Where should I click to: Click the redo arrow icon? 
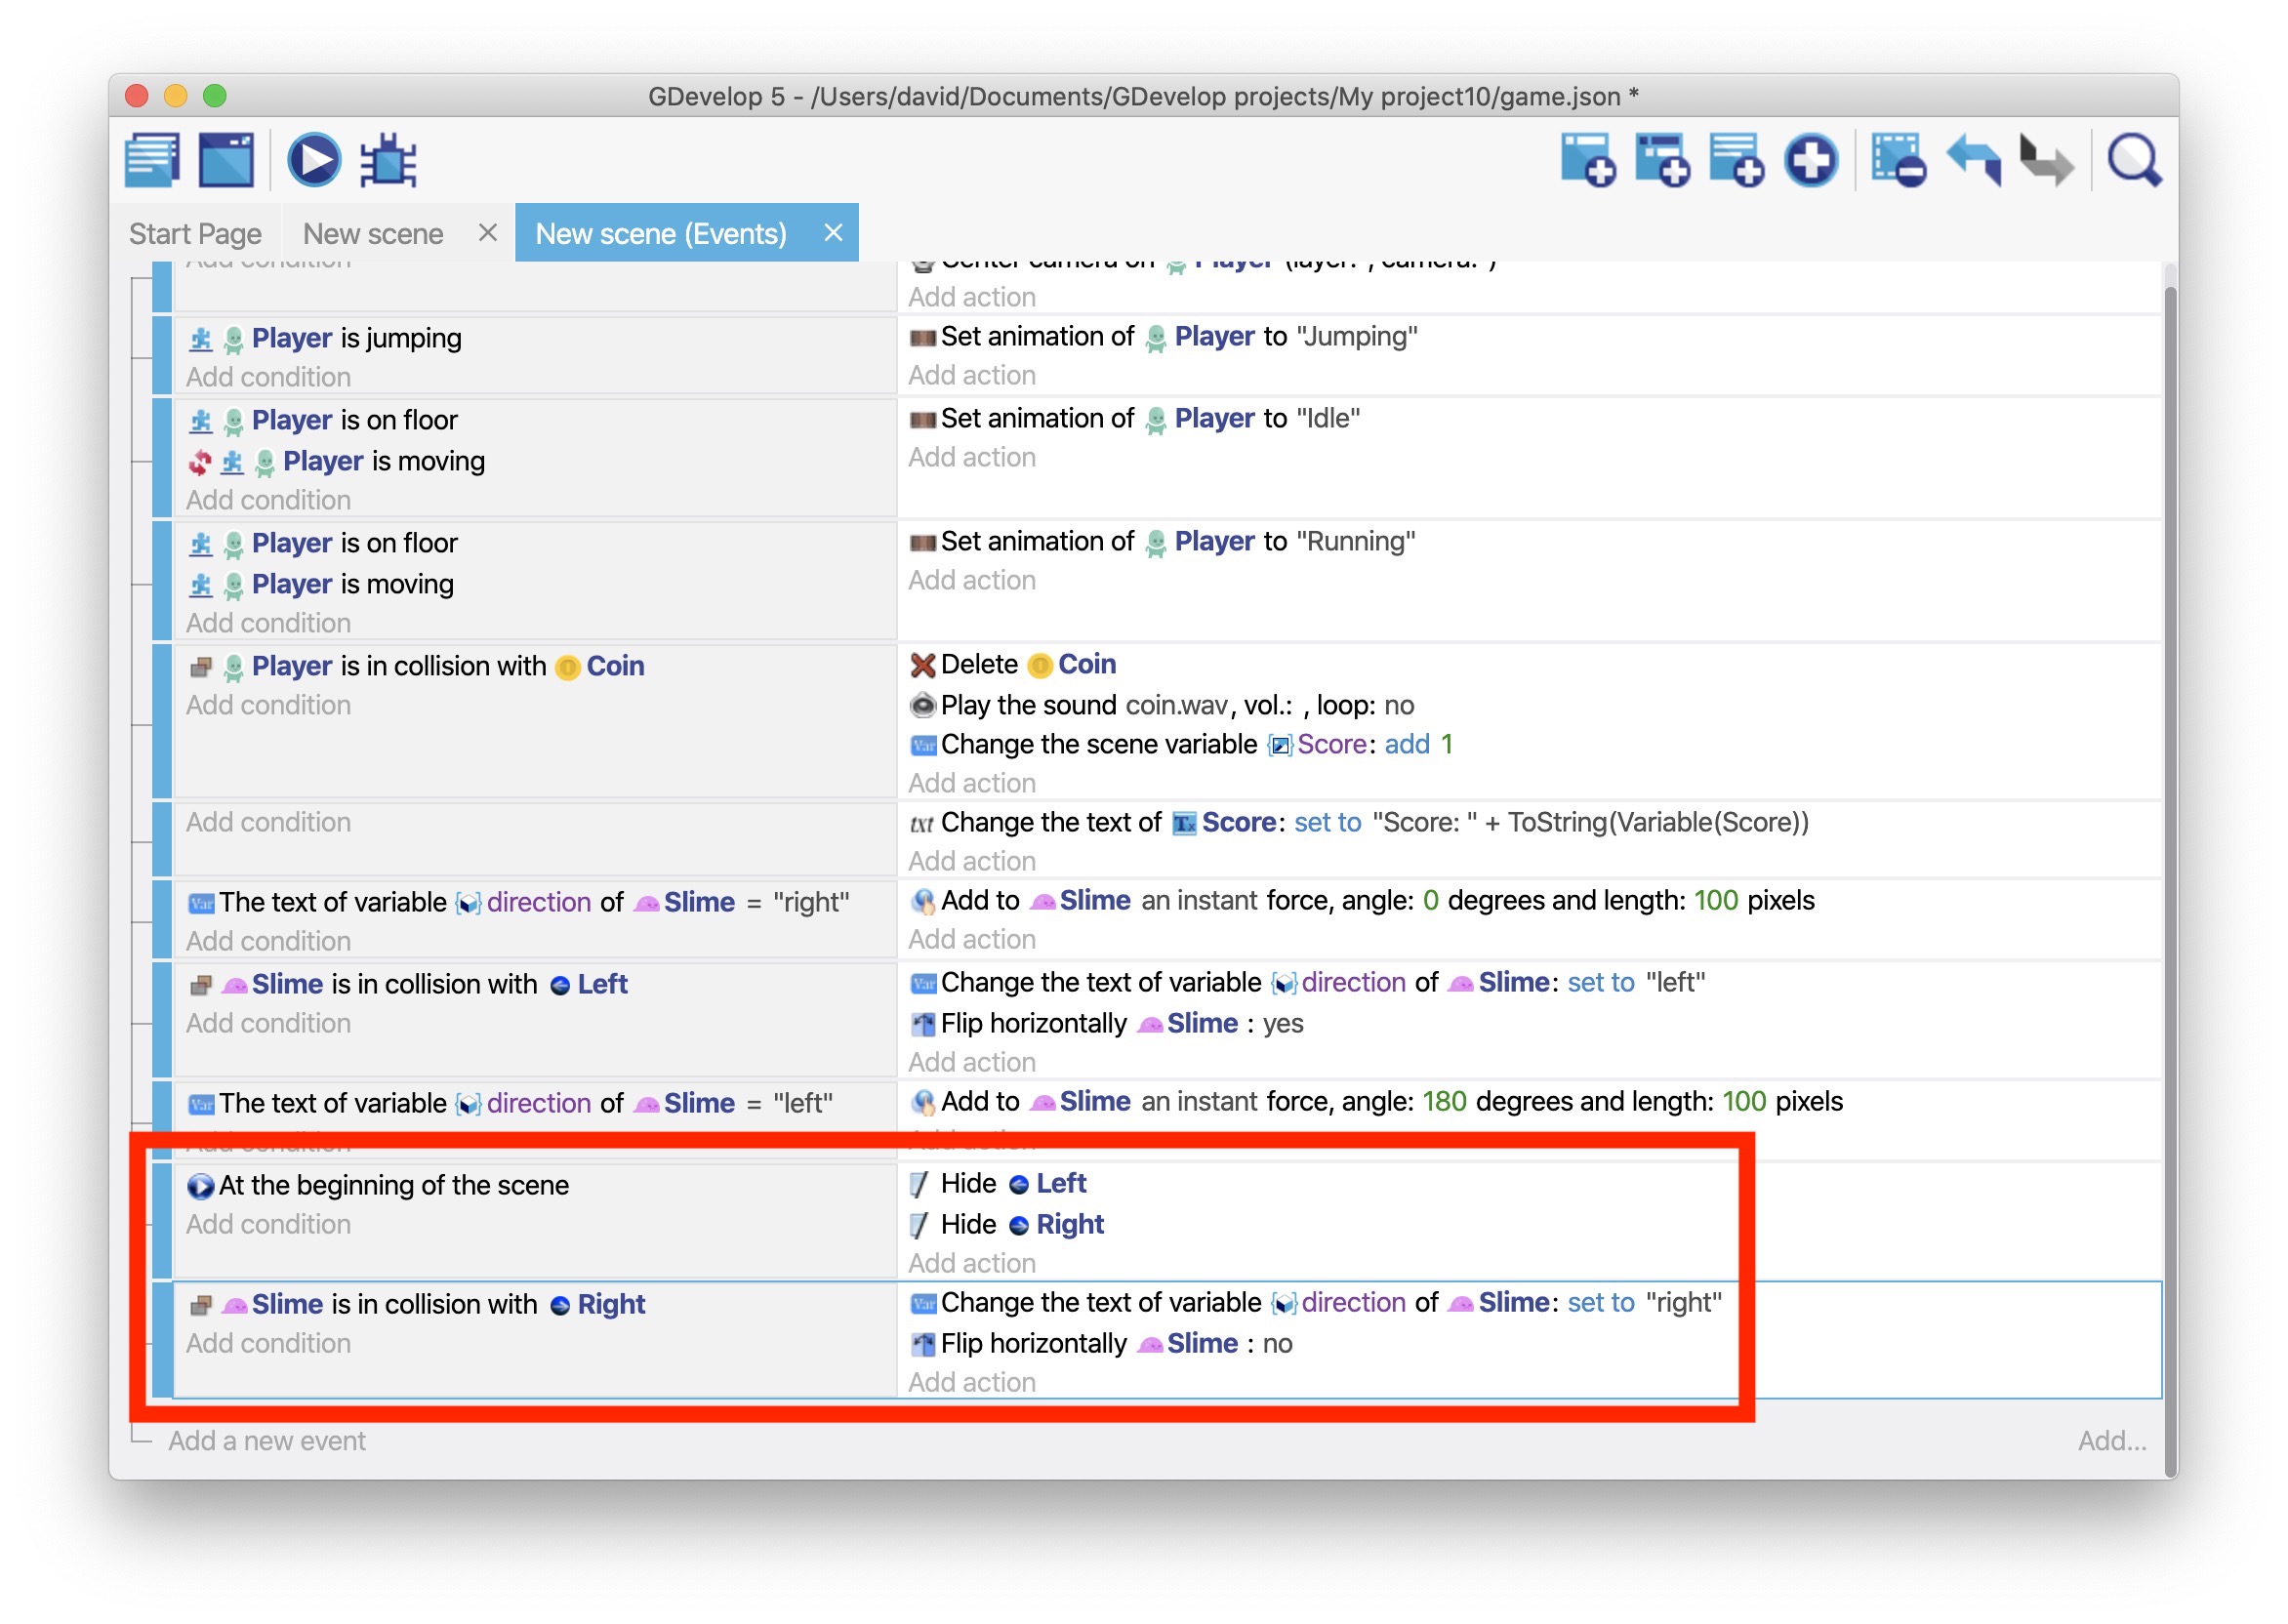click(x=2046, y=160)
